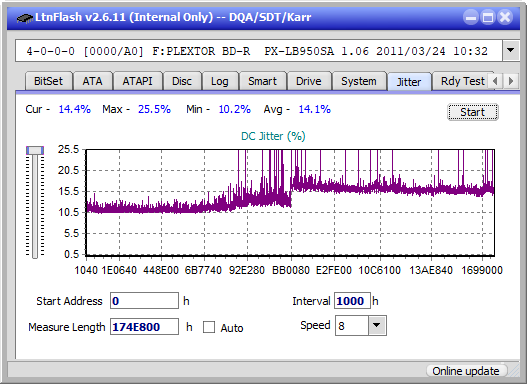Click the Start button

[473, 112]
